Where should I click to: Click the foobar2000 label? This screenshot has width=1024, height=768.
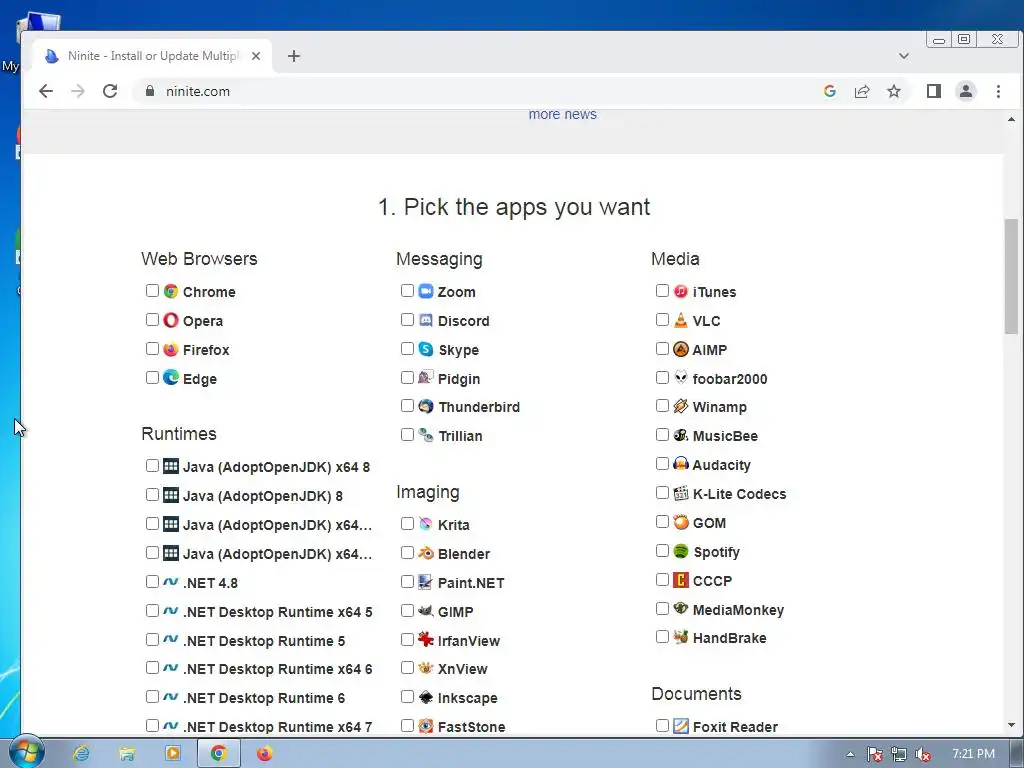pyautogui.click(x=729, y=379)
